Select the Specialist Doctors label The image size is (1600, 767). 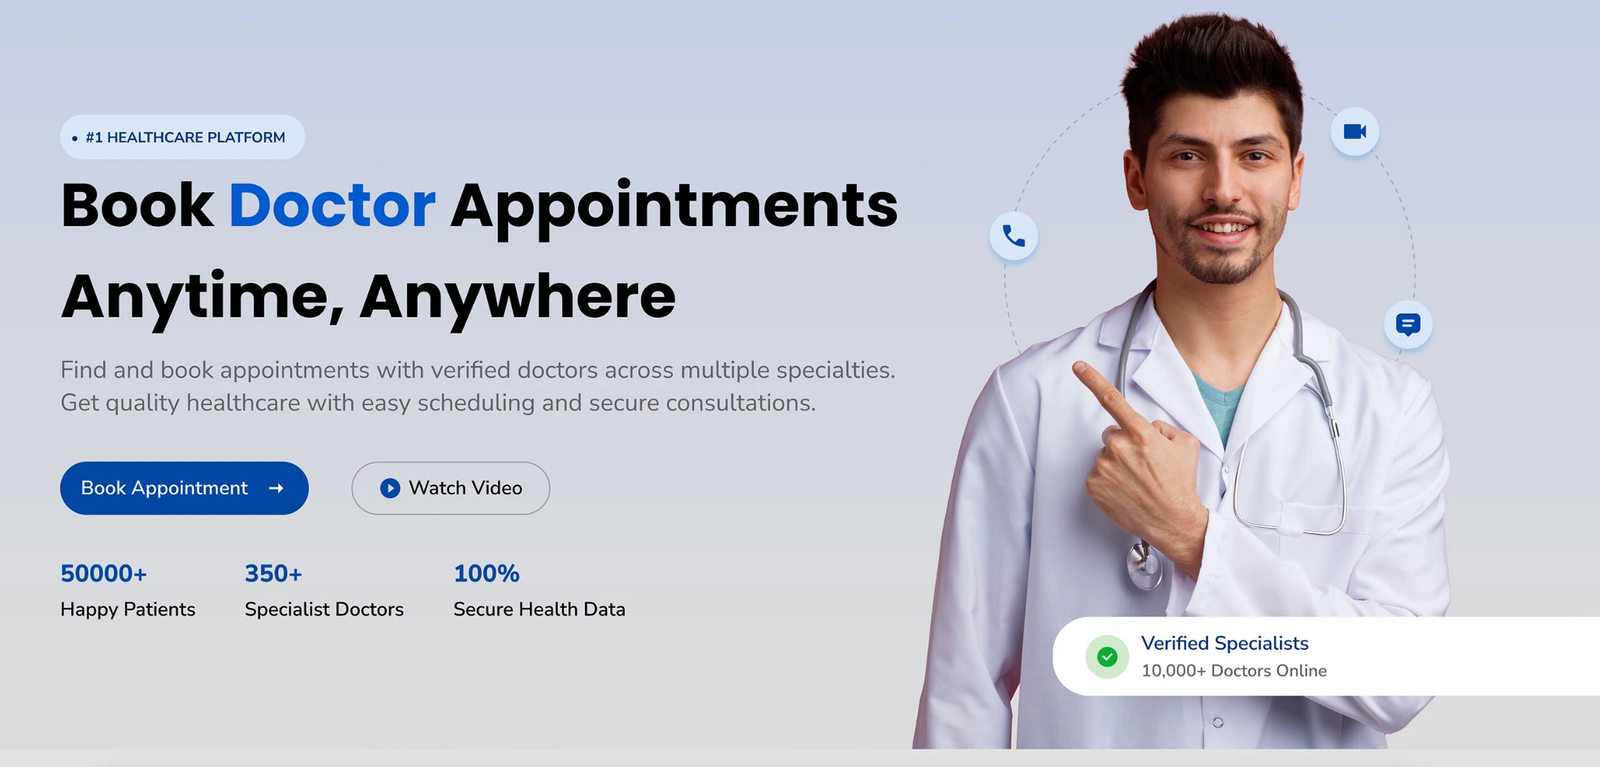pos(324,609)
